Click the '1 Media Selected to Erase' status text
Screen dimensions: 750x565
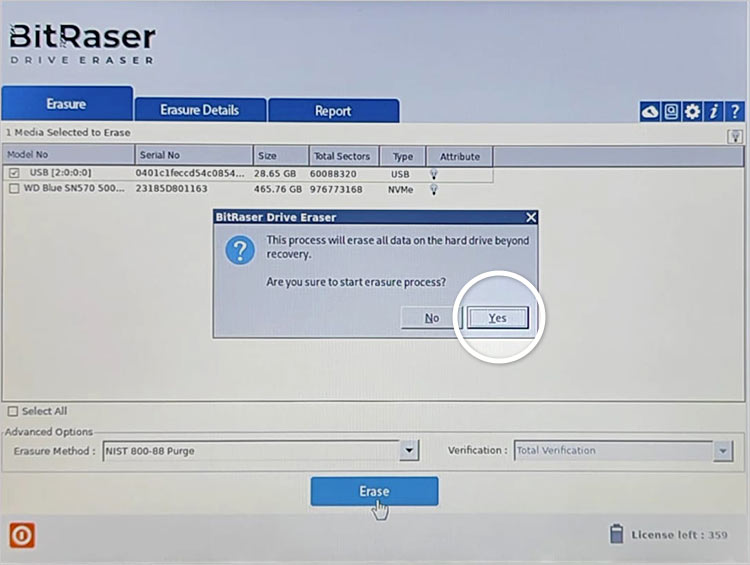click(68, 133)
